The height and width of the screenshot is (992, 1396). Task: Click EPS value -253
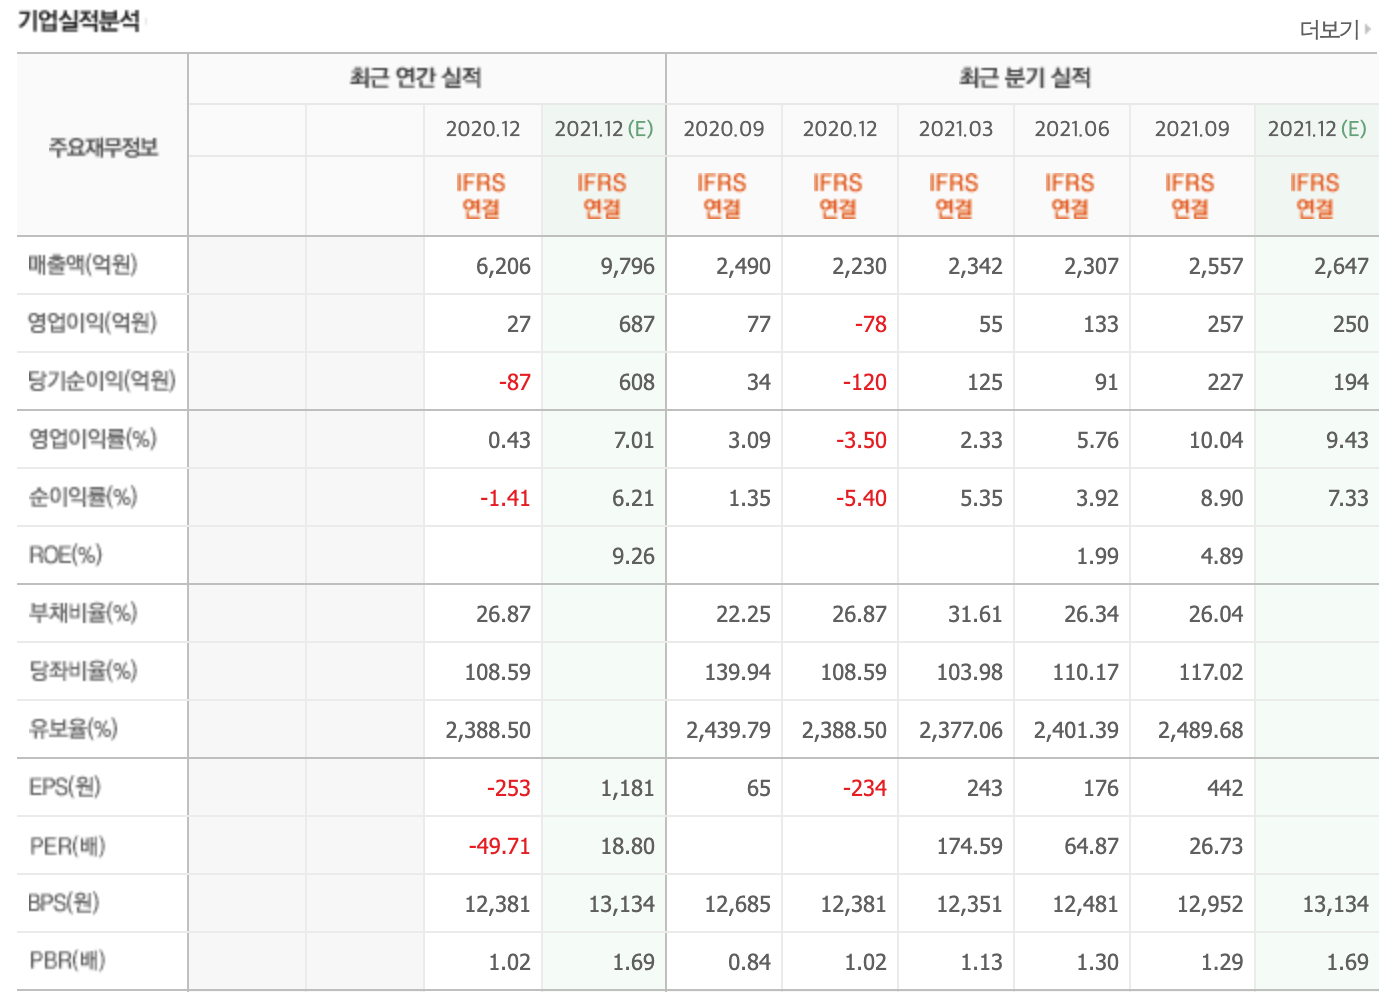[508, 789]
